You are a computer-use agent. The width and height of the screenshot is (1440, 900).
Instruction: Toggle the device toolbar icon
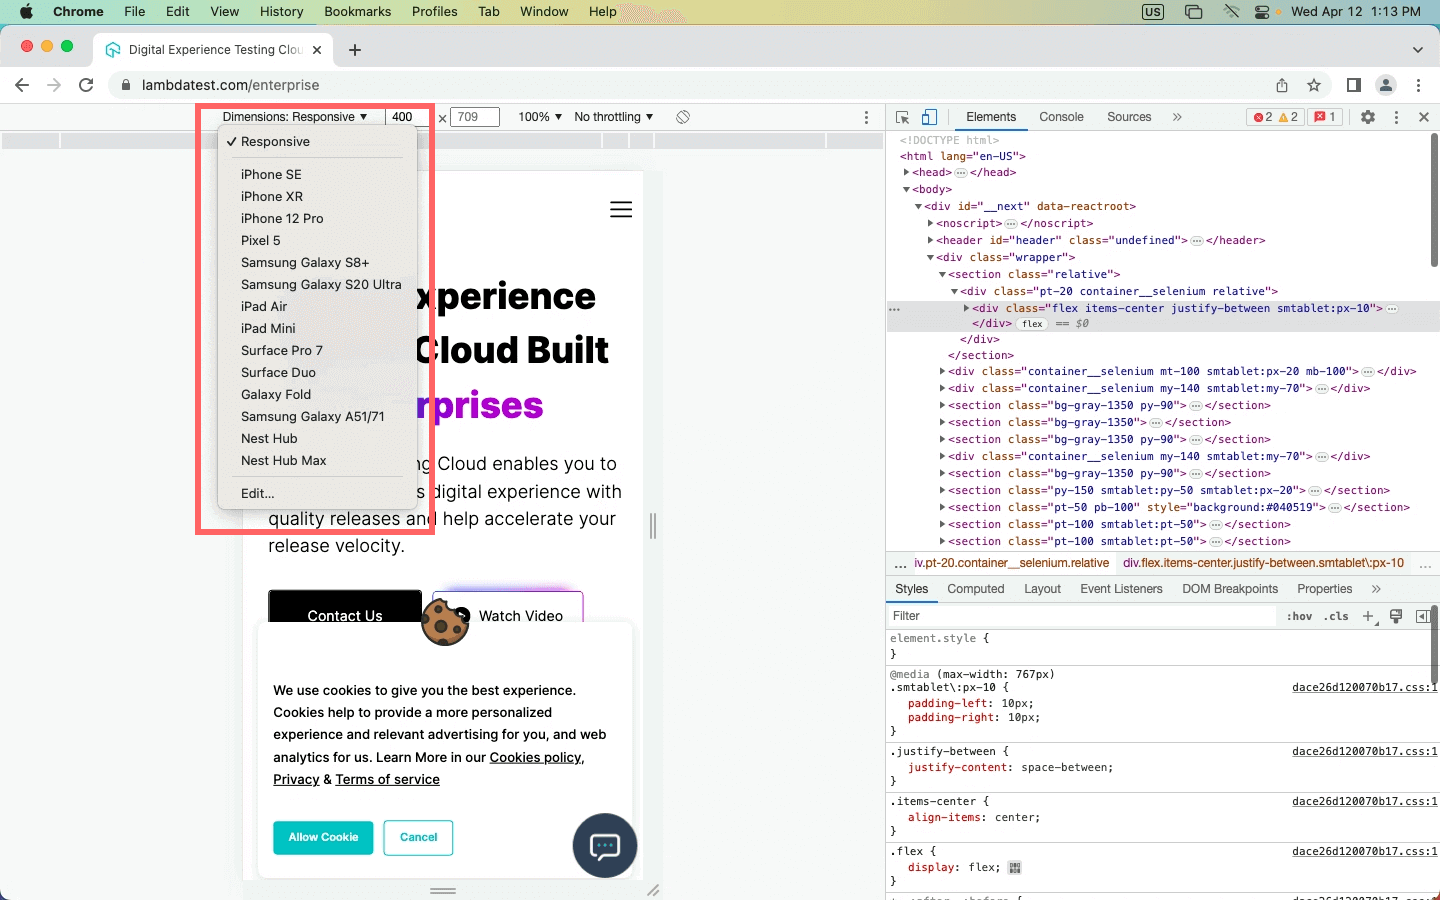[930, 117]
